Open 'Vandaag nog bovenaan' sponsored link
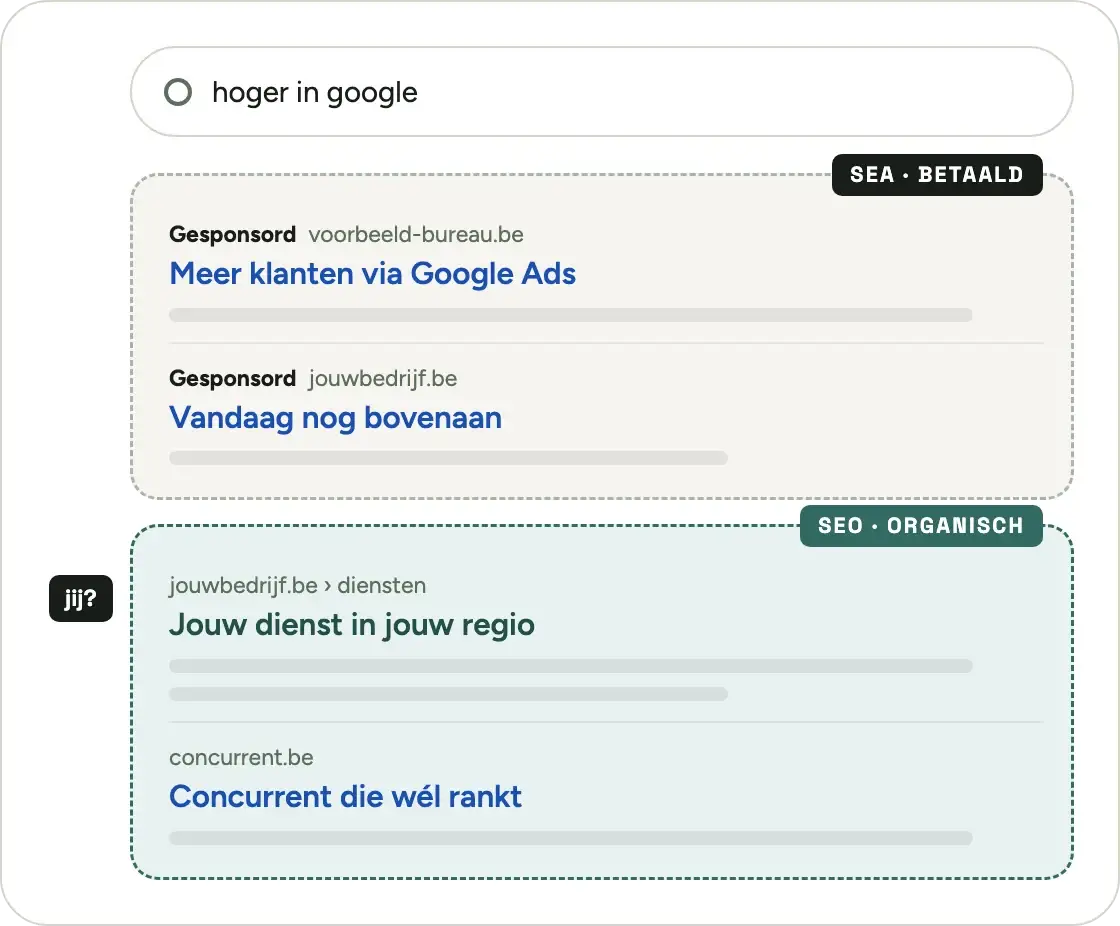The image size is (1120, 926). 336,418
